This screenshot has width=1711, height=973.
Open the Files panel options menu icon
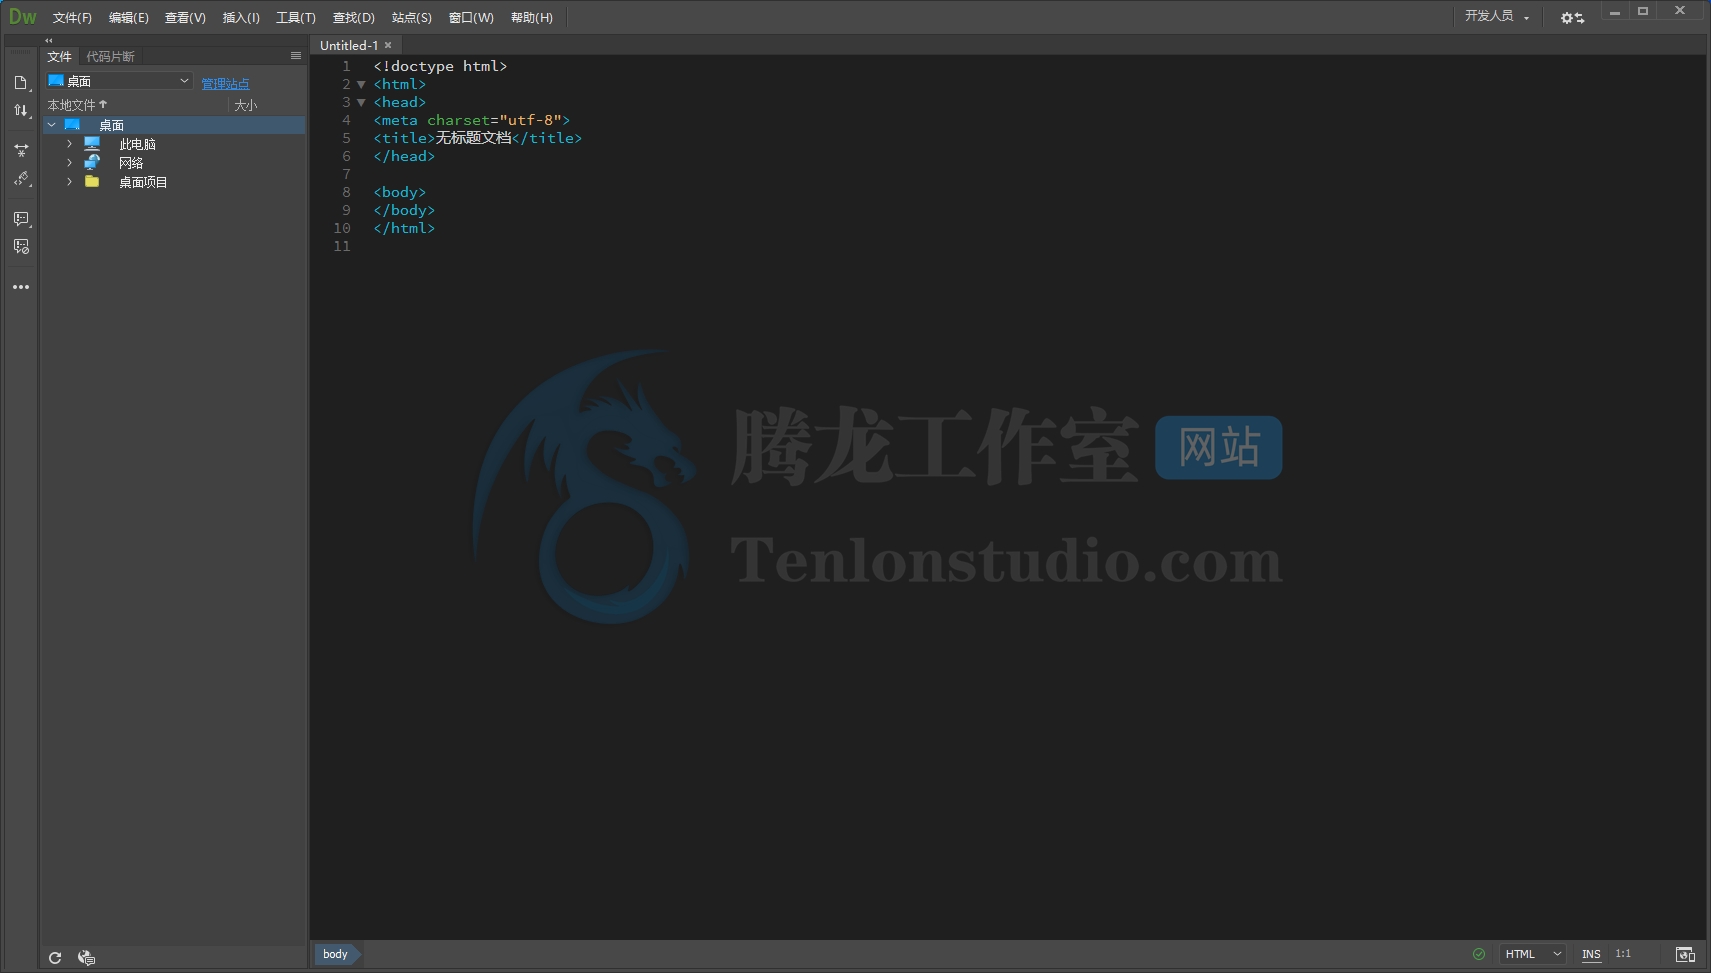tap(295, 56)
